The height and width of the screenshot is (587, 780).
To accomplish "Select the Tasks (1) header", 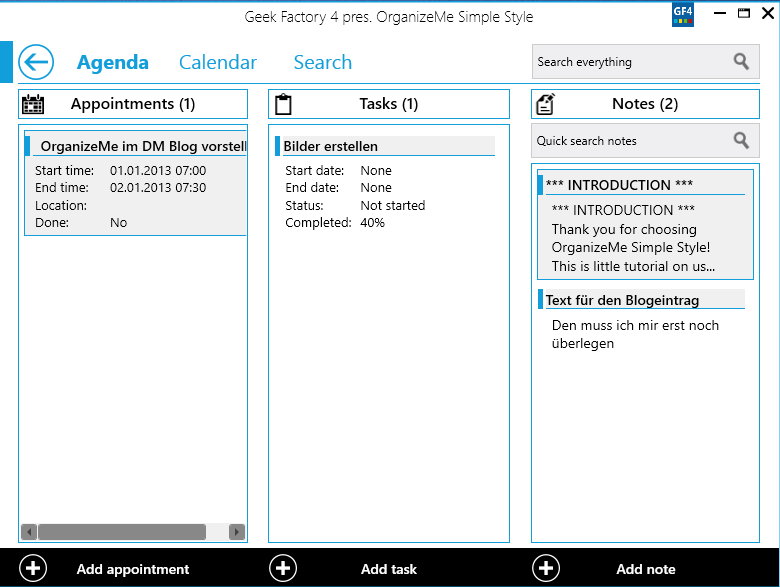I will [389, 104].
